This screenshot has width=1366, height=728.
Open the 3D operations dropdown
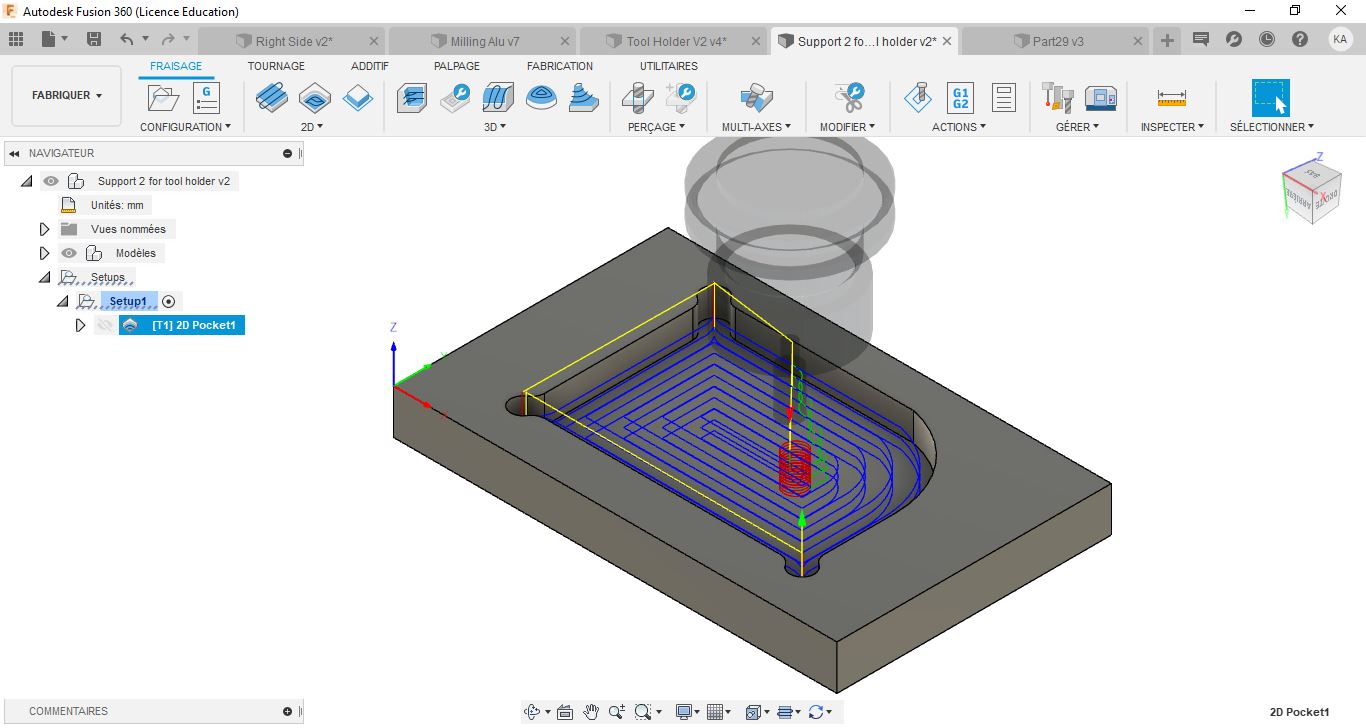495,127
